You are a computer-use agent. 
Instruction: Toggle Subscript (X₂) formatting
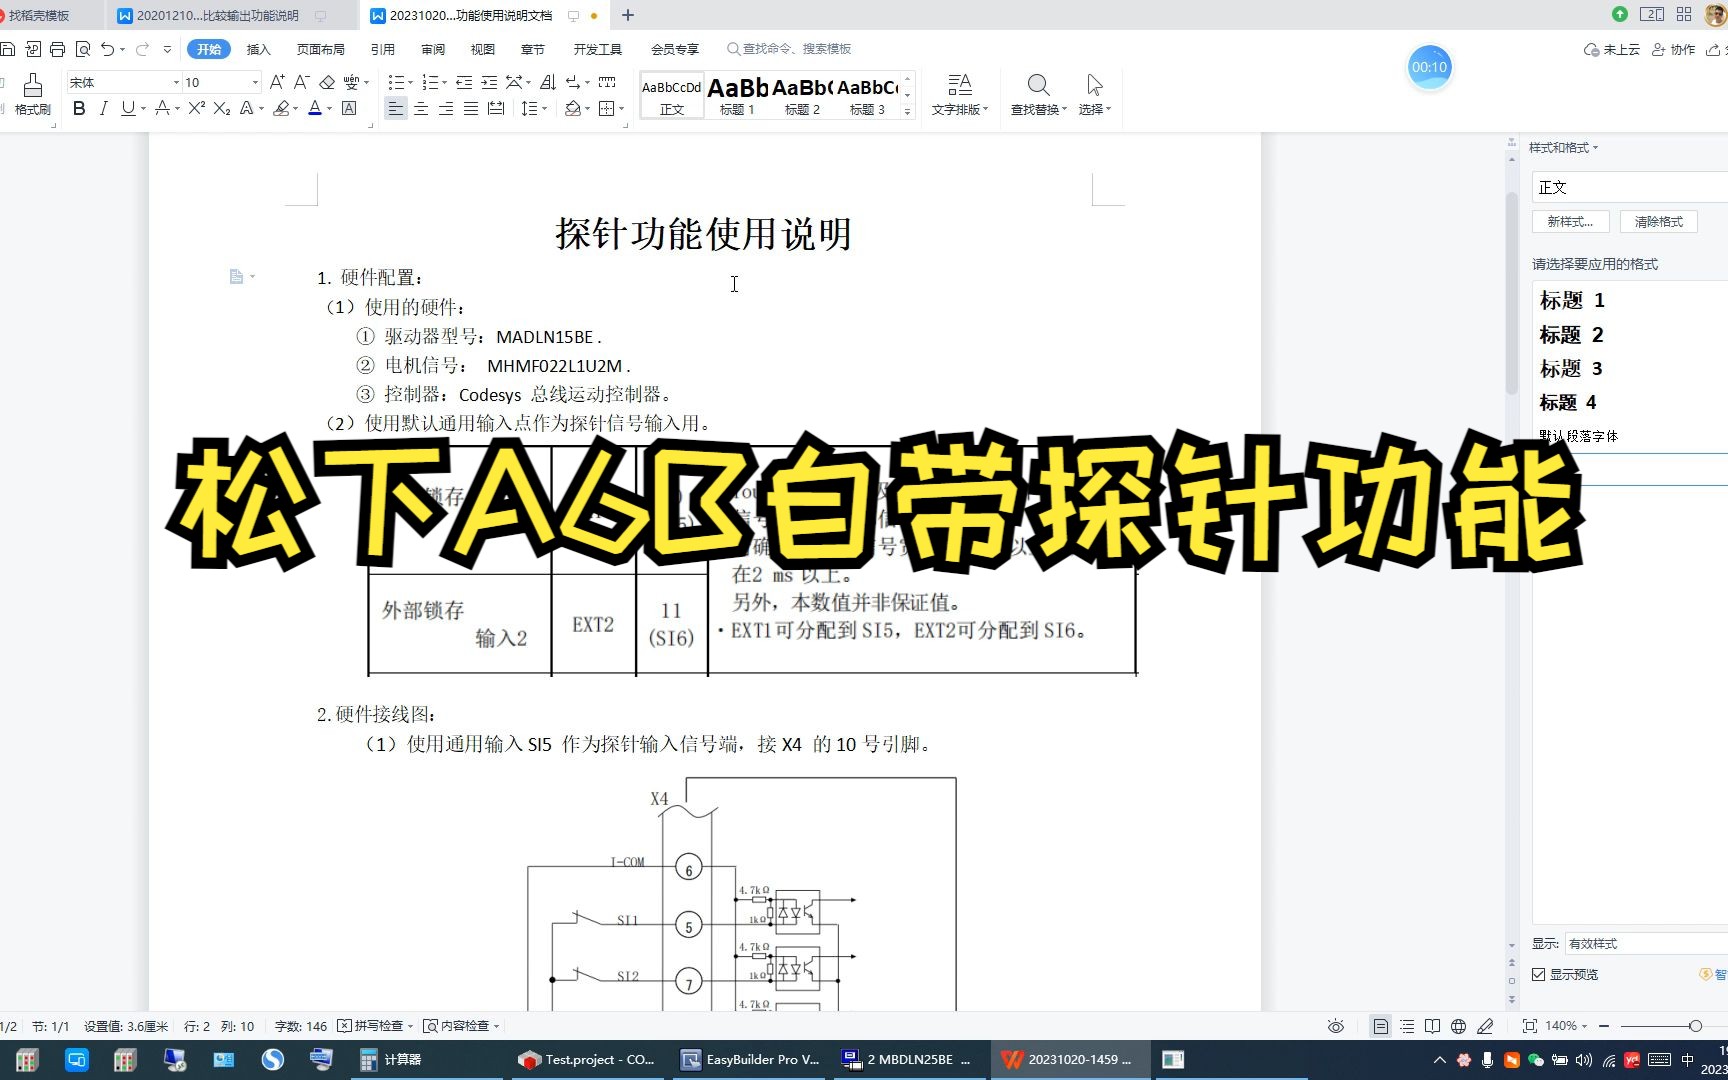222,108
